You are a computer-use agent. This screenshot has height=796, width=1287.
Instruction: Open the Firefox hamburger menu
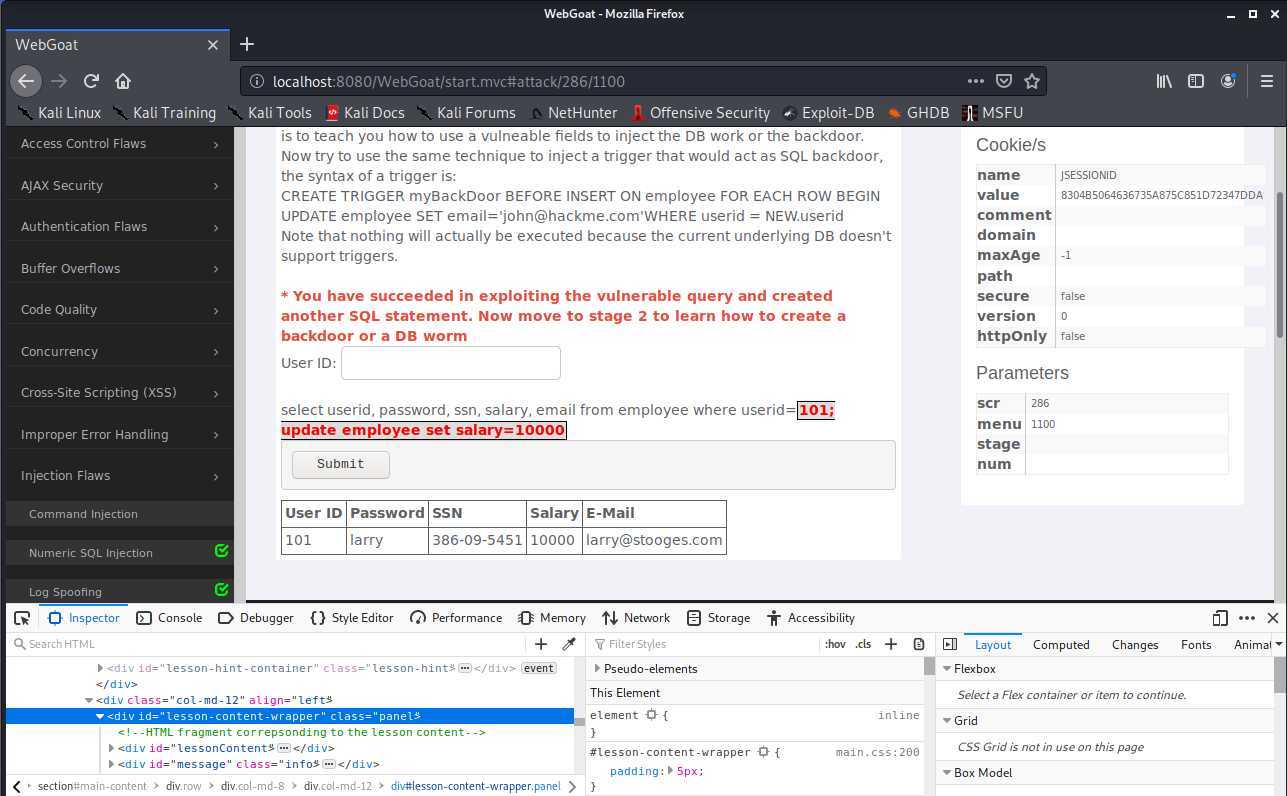point(1267,81)
